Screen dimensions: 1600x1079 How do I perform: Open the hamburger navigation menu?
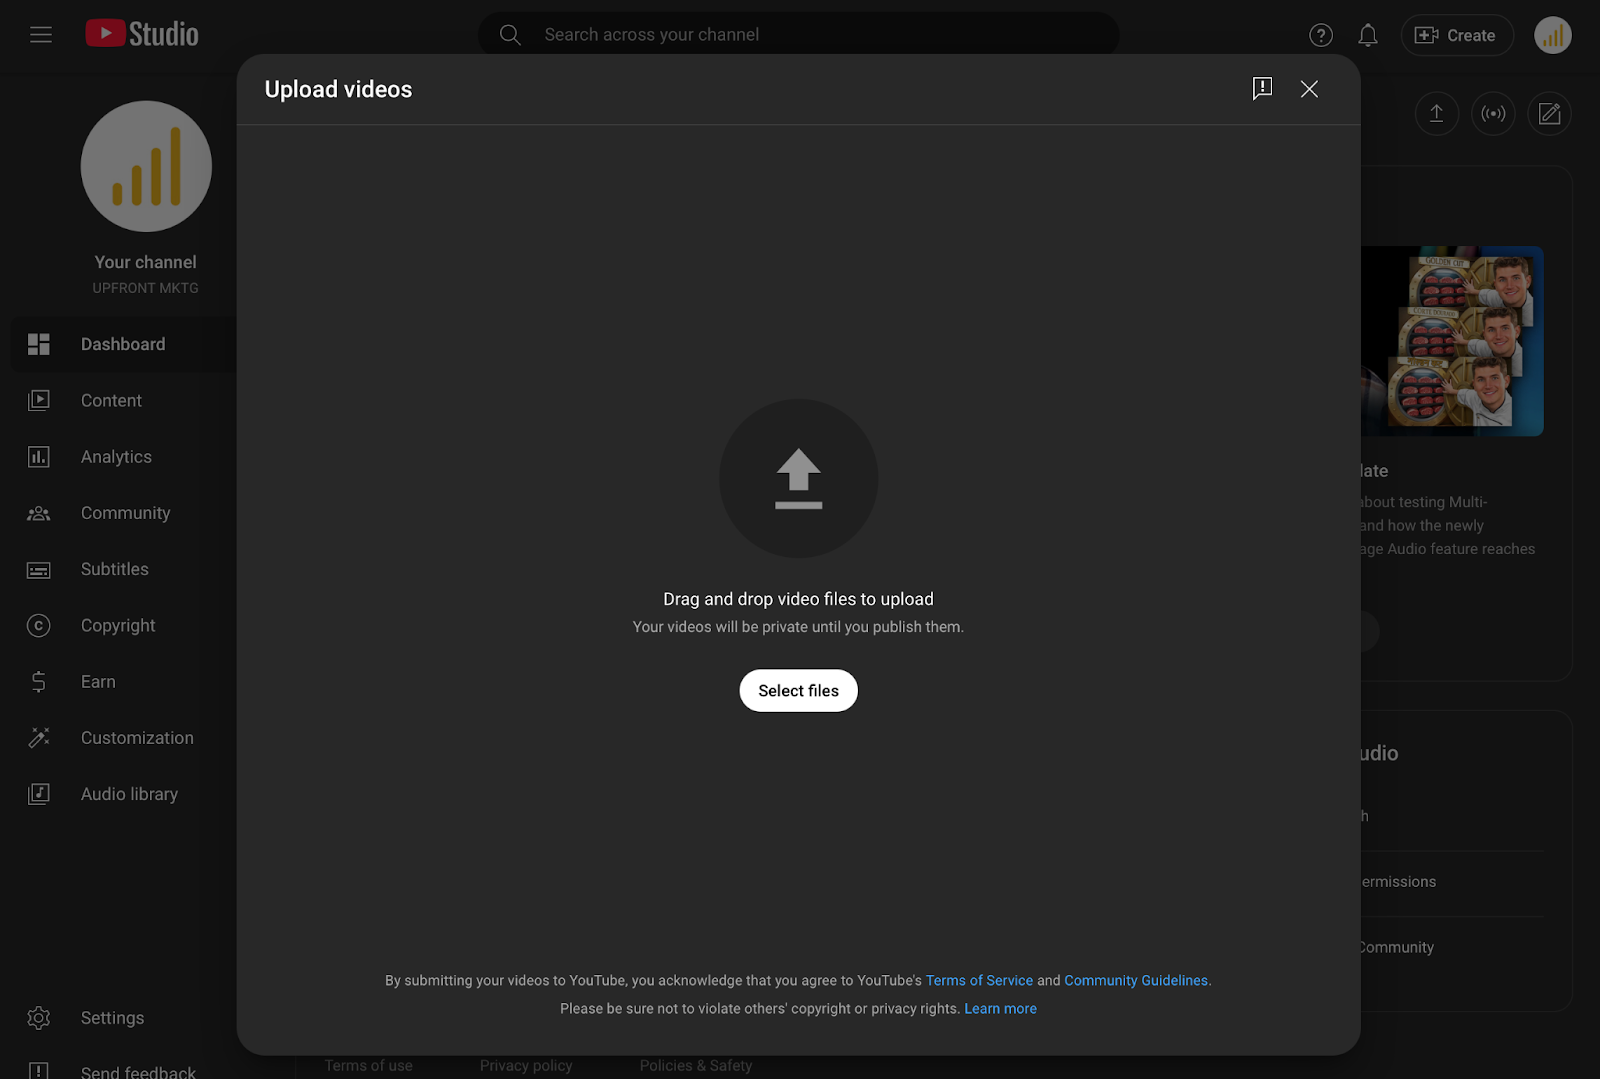coord(41,35)
